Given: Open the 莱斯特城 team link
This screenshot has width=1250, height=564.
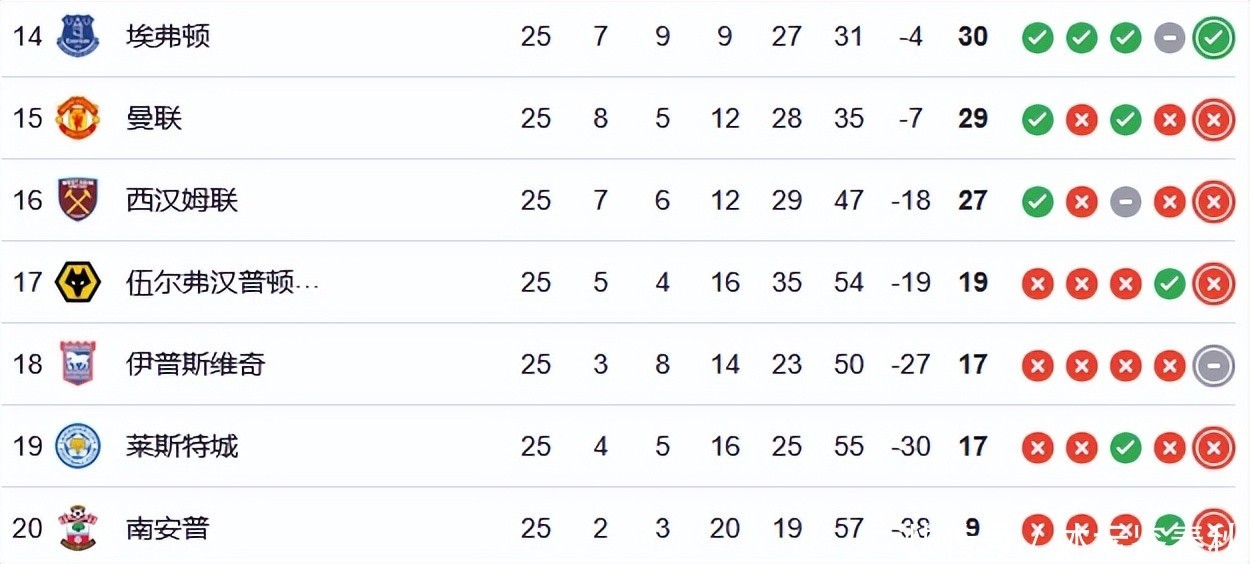Looking at the screenshot, I should point(182,447).
